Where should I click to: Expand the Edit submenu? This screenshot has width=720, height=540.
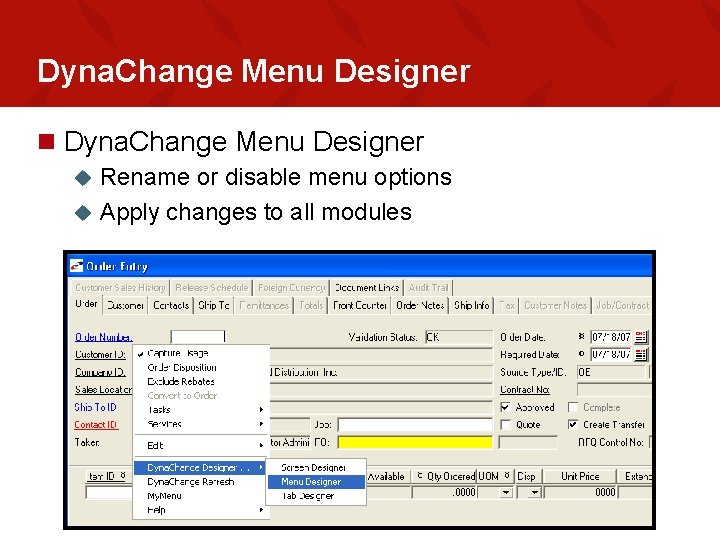click(x=202, y=445)
